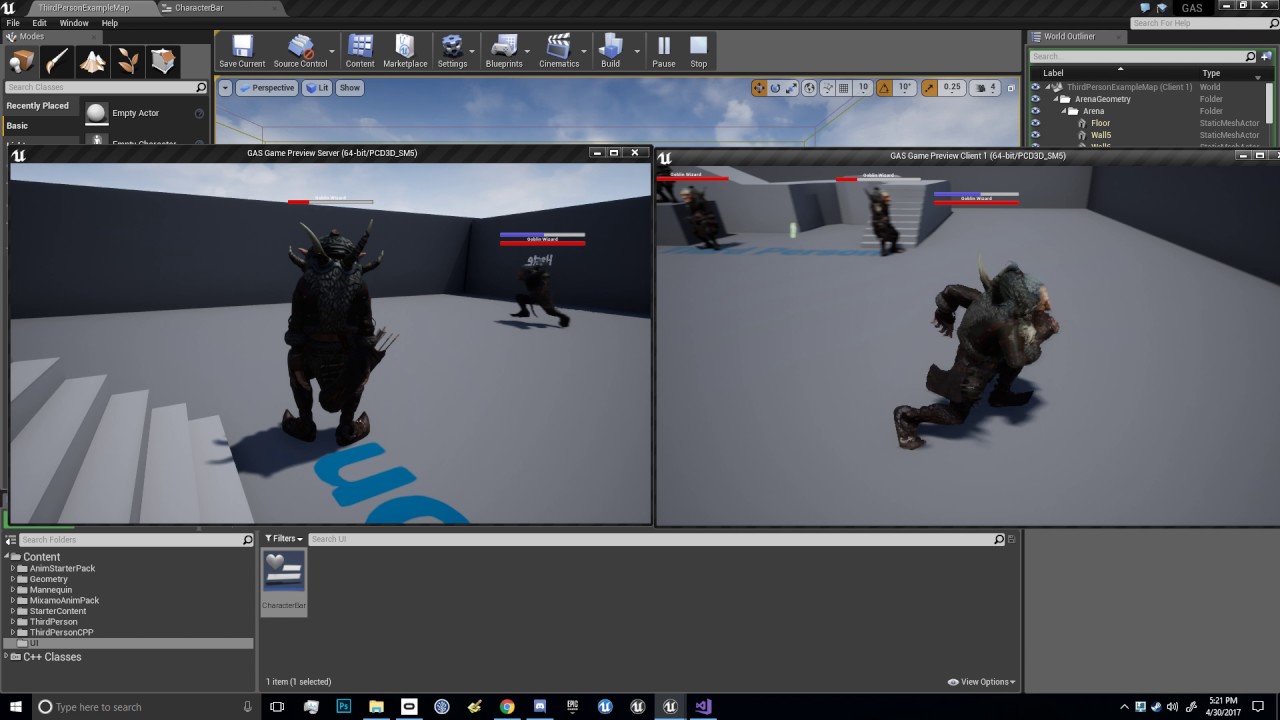Collapse Arena folder in World Outliner
This screenshot has height=720, width=1280.
click(1064, 111)
